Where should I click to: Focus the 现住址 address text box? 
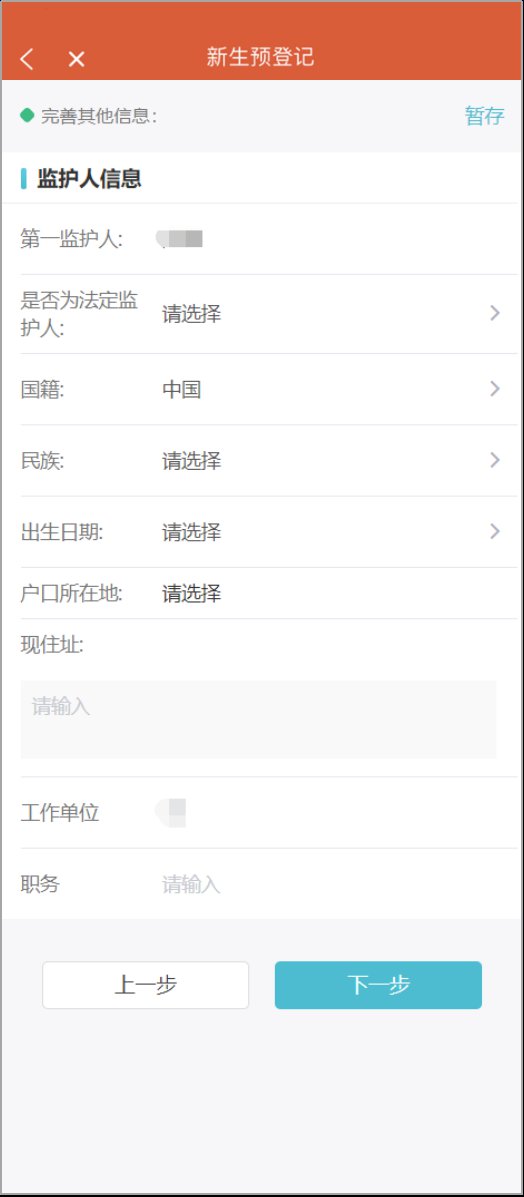pyautogui.click(x=258, y=719)
